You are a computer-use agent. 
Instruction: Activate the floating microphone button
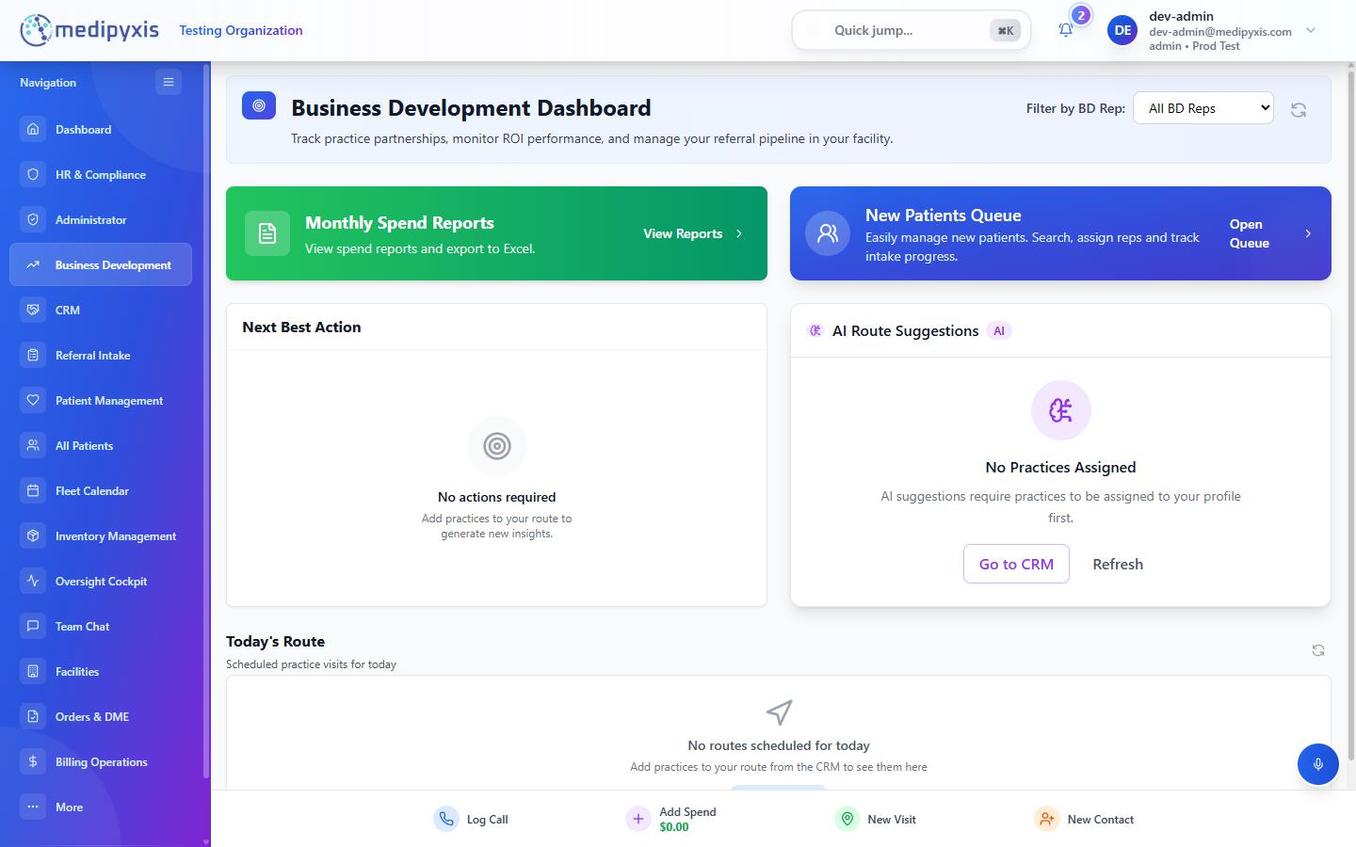[x=1318, y=764]
